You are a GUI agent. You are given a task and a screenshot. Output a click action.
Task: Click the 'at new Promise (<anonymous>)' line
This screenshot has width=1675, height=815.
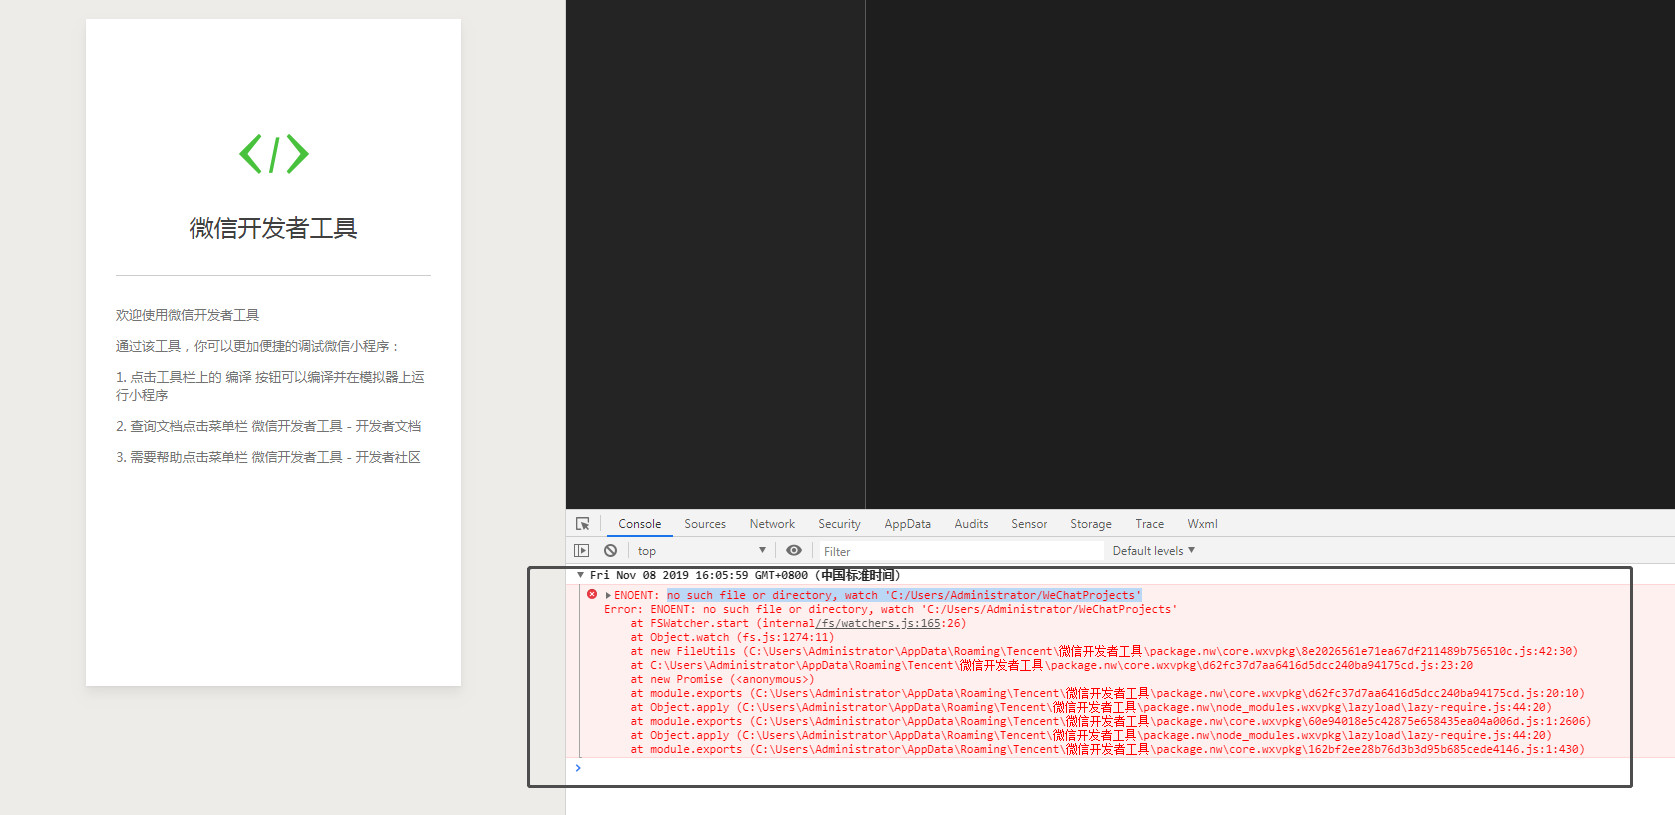pyautogui.click(x=722, y=679)
